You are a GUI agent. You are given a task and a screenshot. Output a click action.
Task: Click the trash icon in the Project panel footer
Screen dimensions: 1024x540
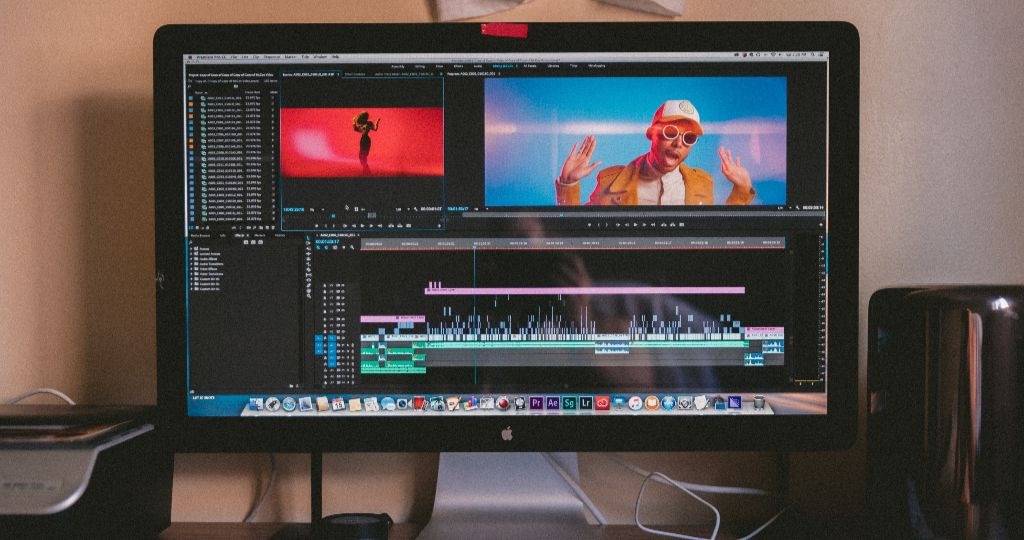point(273,227)
